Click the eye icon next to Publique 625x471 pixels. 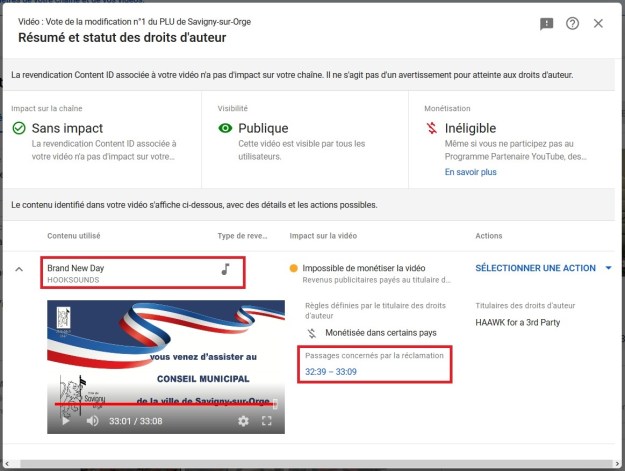225,128
